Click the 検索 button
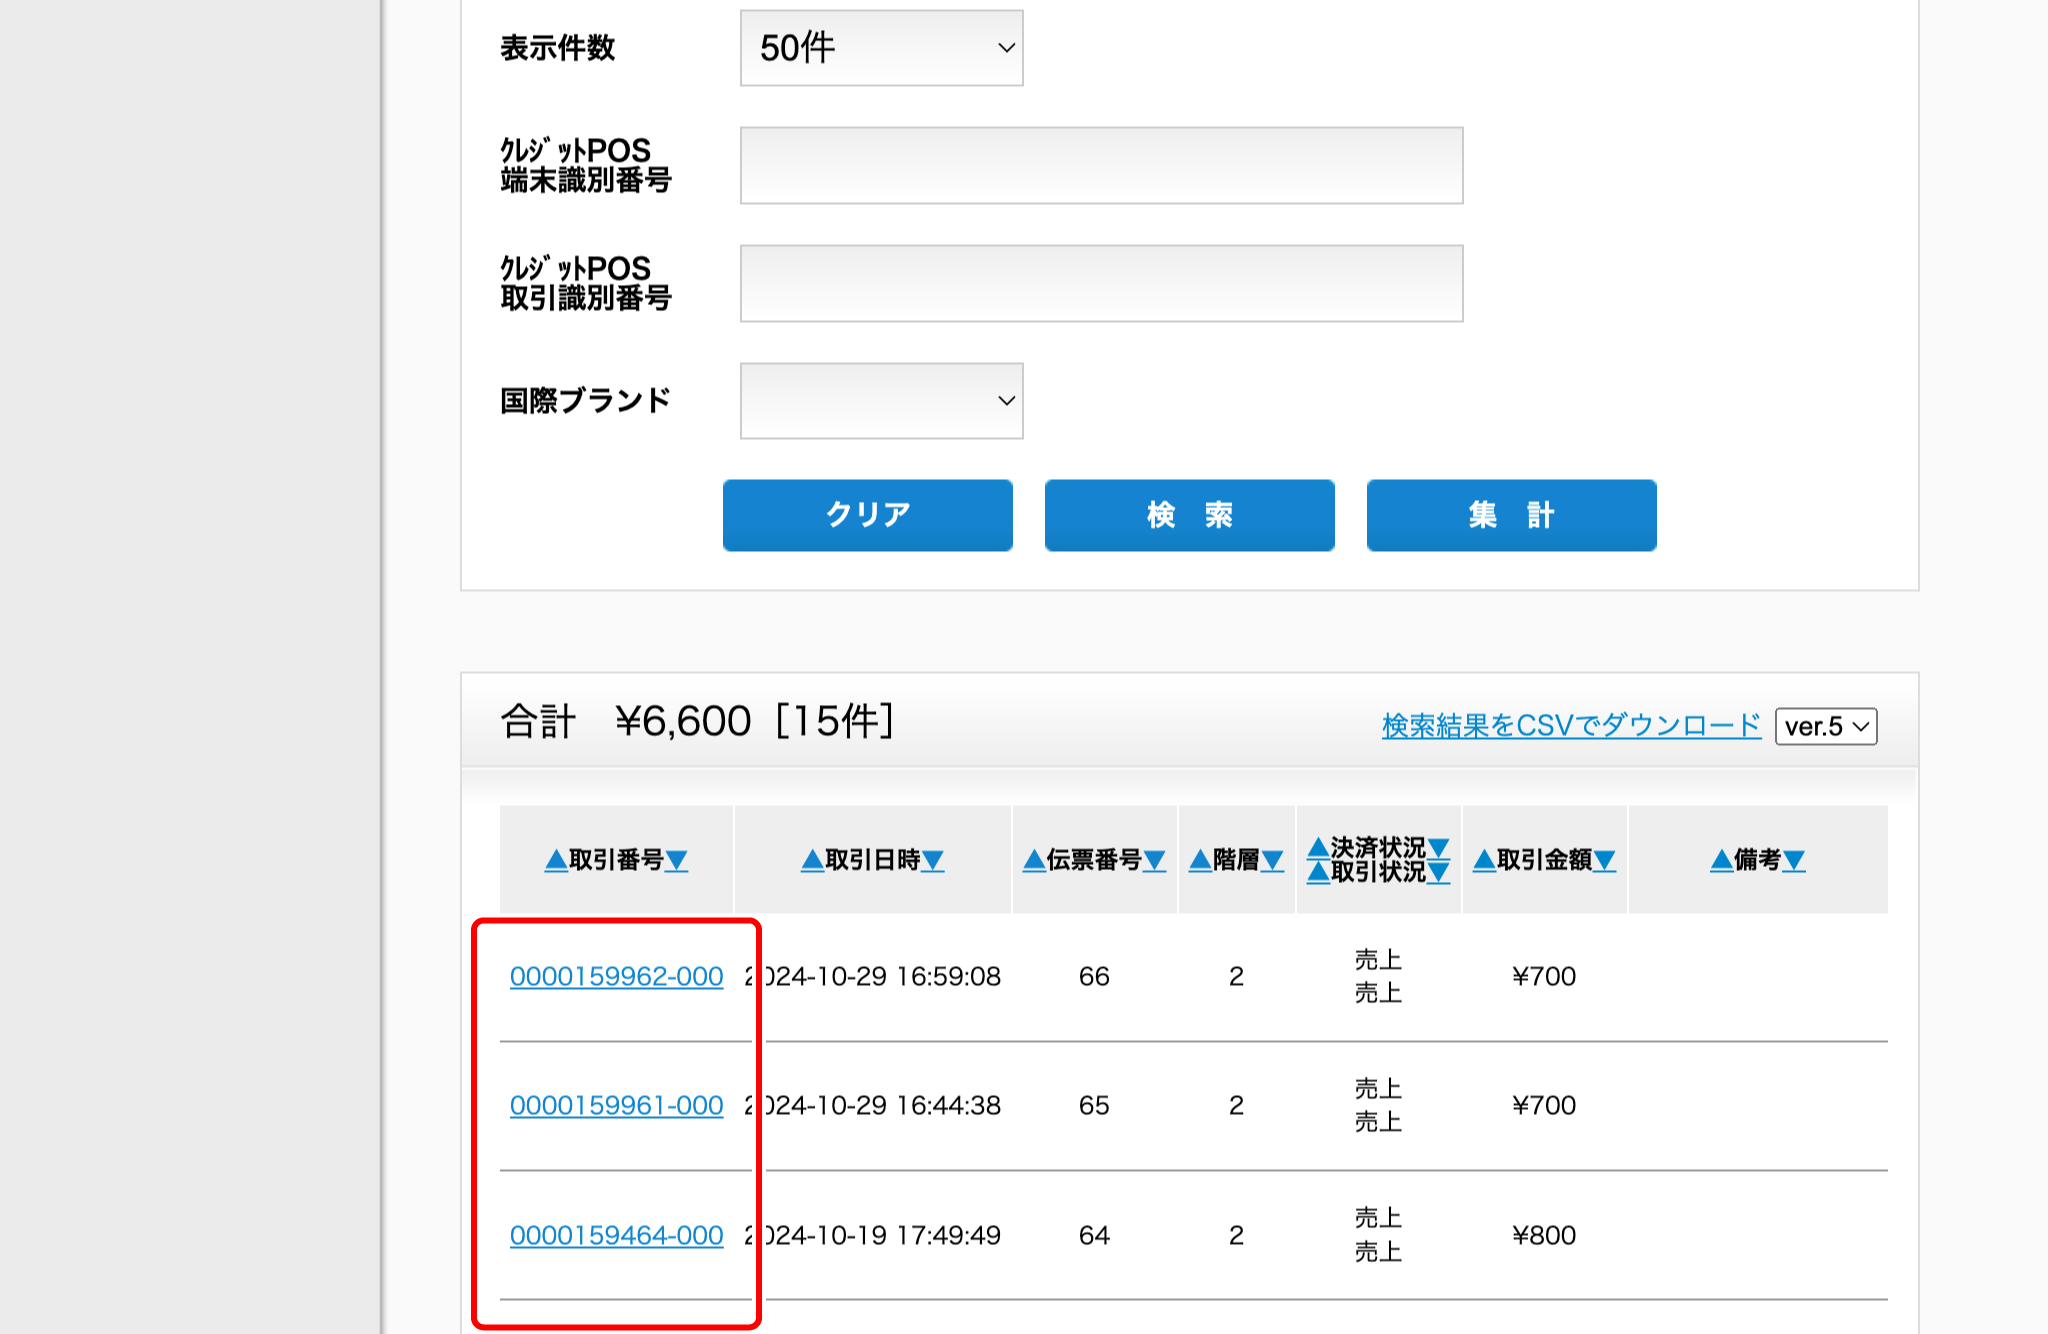The width and height of the screenshot is (2048, 1334). [x=1190, y=515]
